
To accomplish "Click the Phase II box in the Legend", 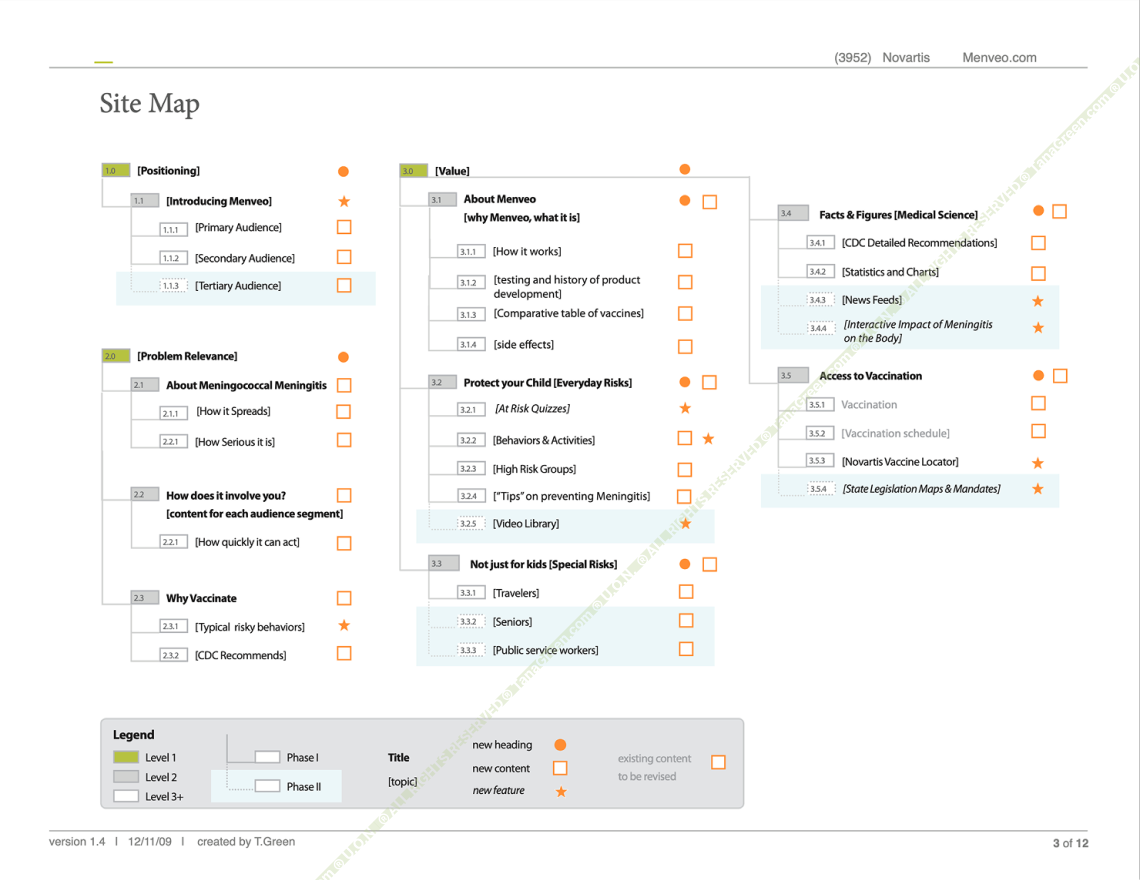I will point(268,786).
